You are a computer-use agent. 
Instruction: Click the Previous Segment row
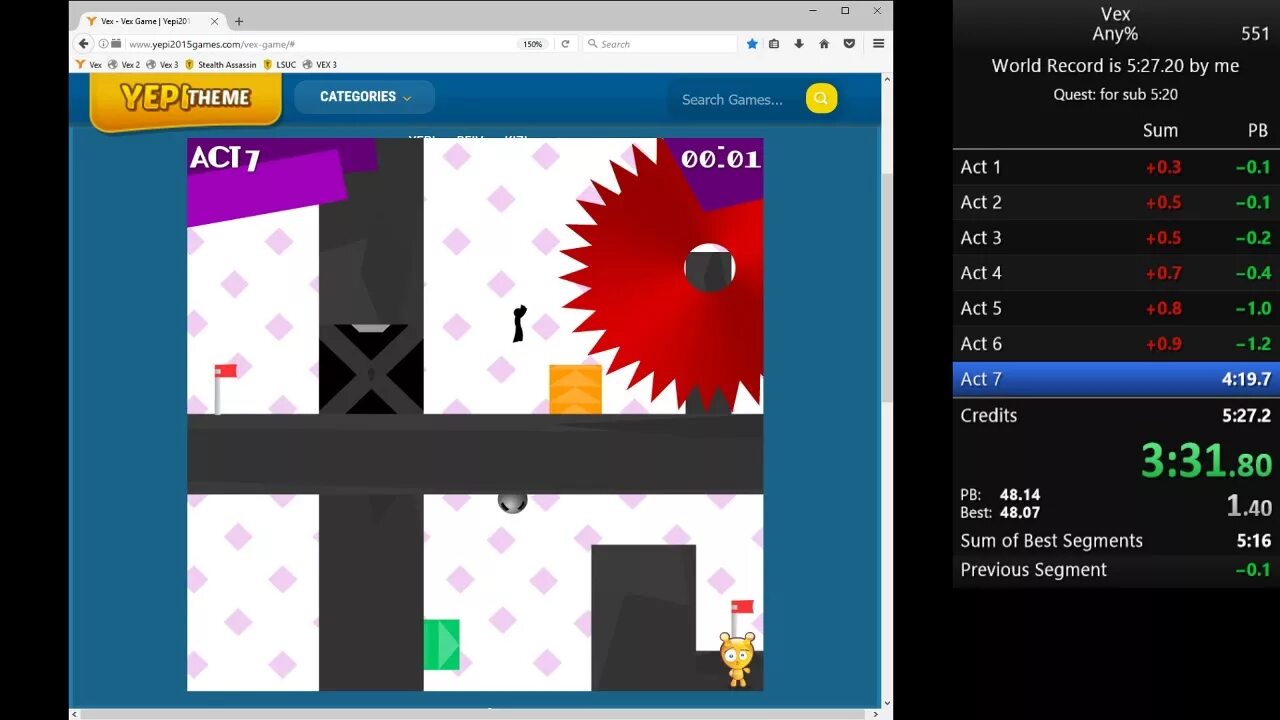click(1116, 570)
